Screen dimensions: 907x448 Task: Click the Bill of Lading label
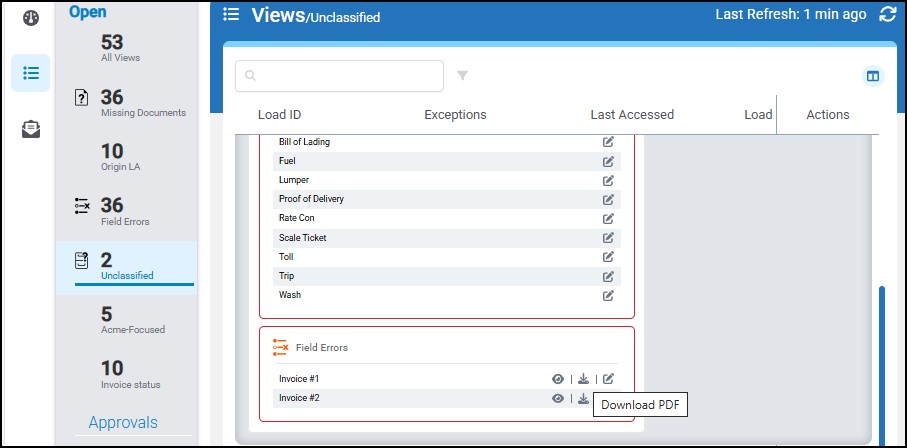(304, 142)
